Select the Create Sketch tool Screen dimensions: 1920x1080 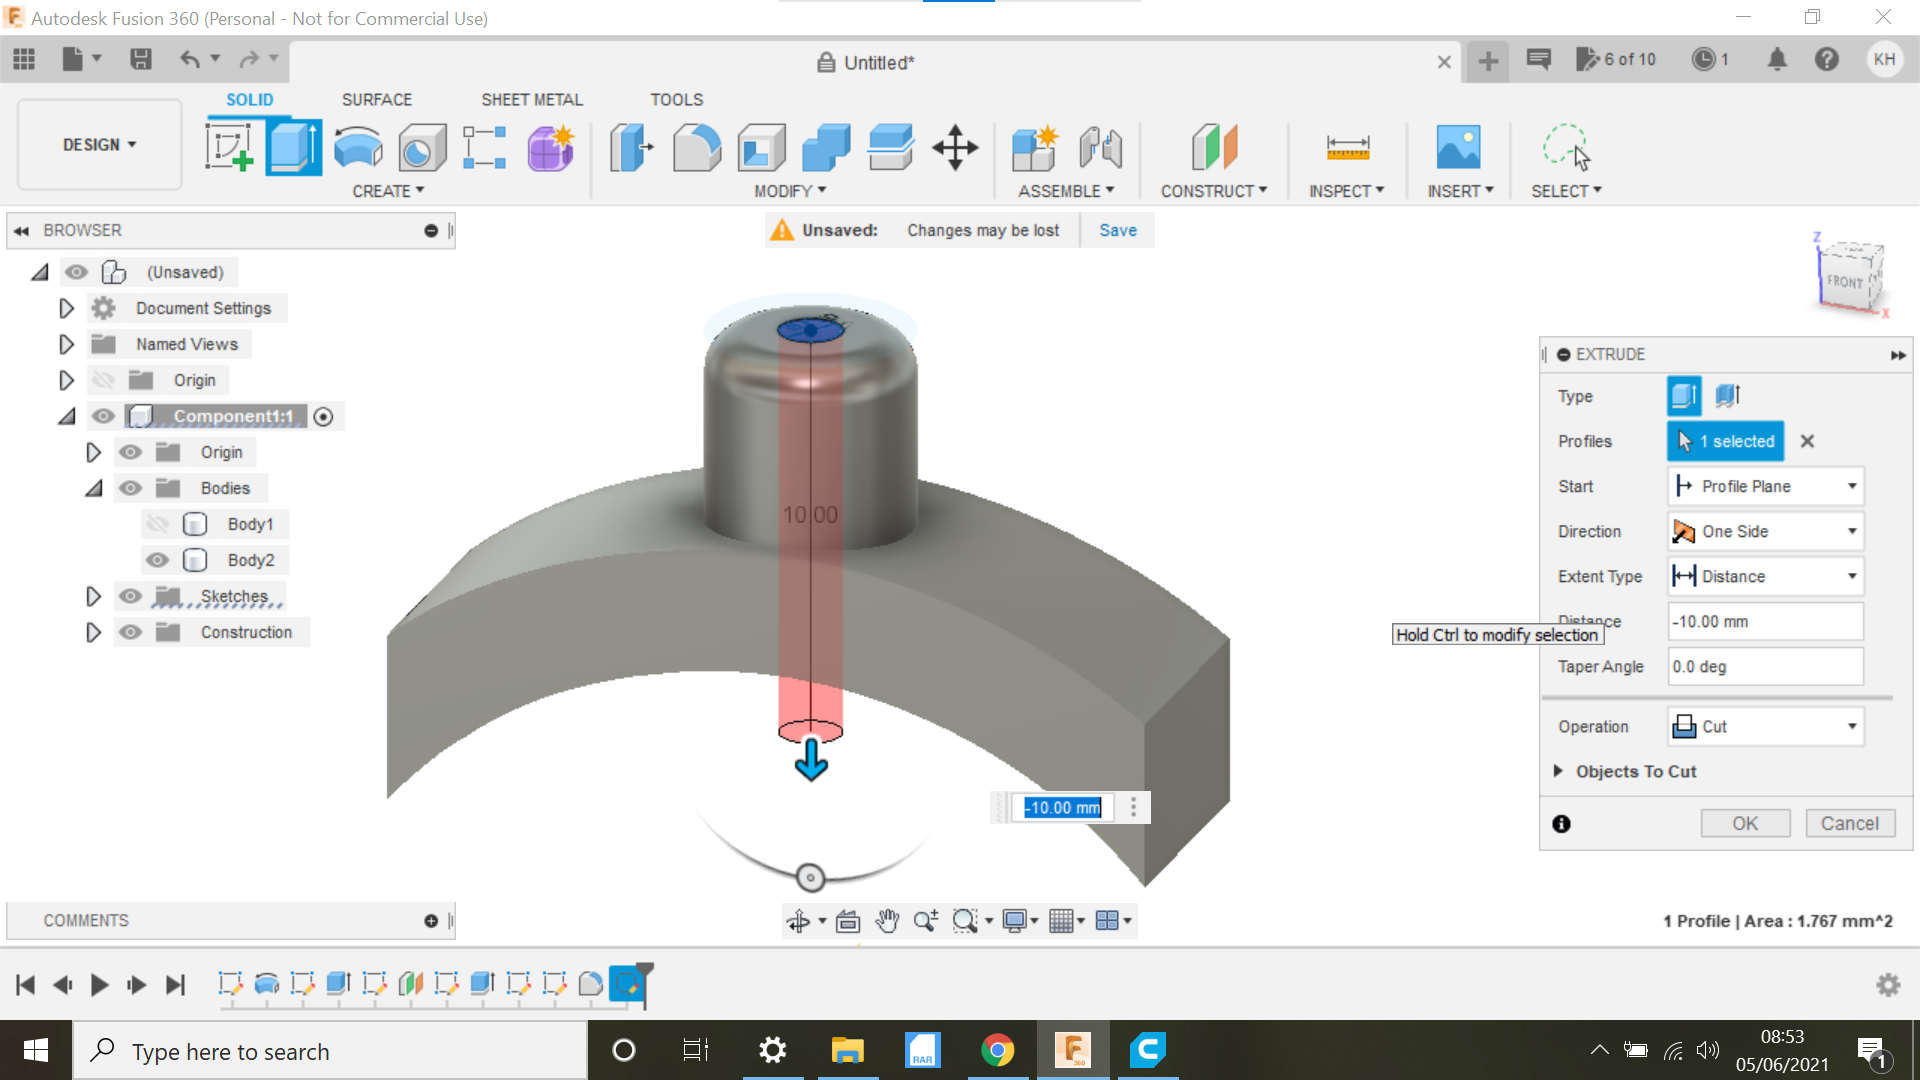[231, 146]
